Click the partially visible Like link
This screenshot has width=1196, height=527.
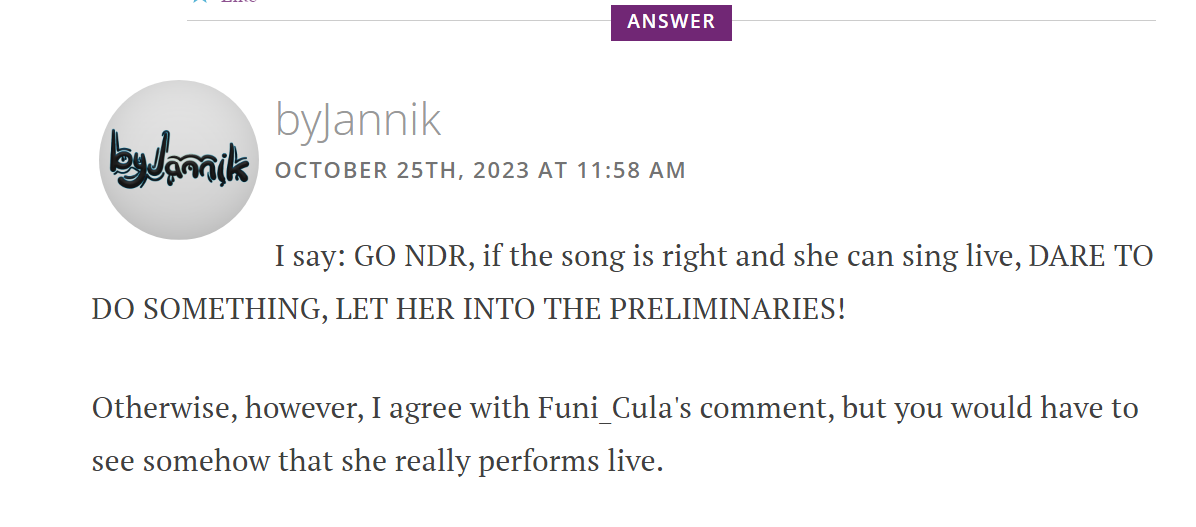pos(239,2)
